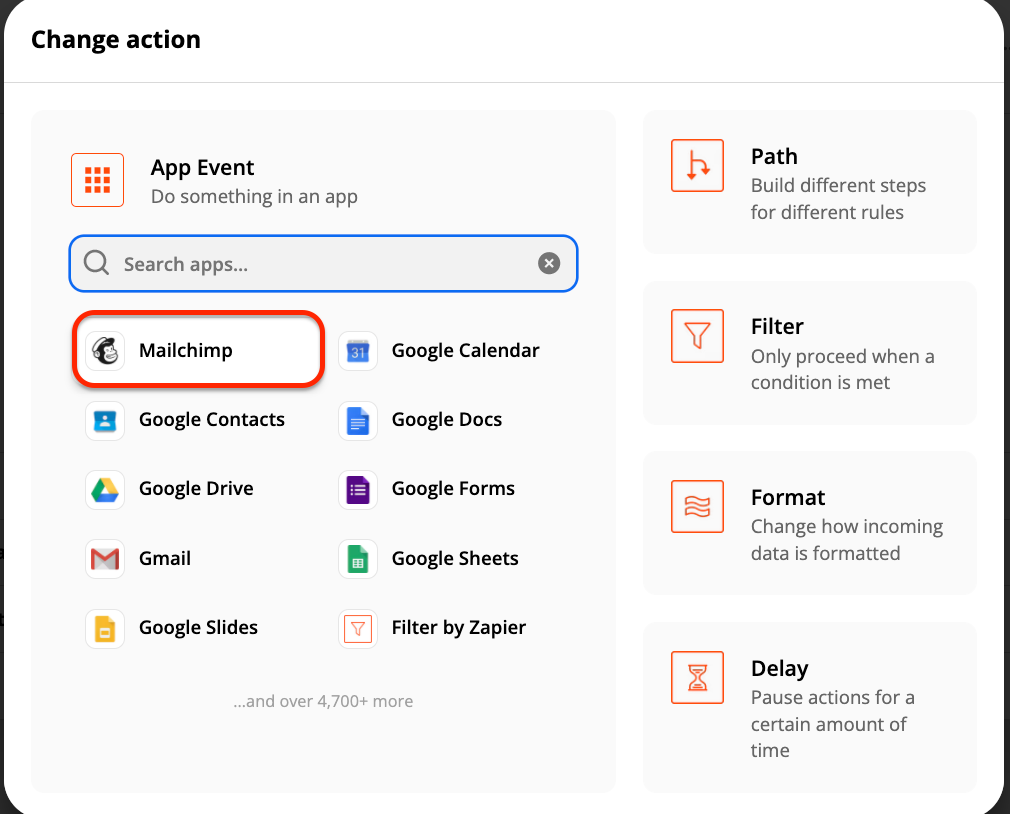Click 'Change how incoming data is formatted'
The height and width of the screenshot is (814, 1010).
pos(846,540)
